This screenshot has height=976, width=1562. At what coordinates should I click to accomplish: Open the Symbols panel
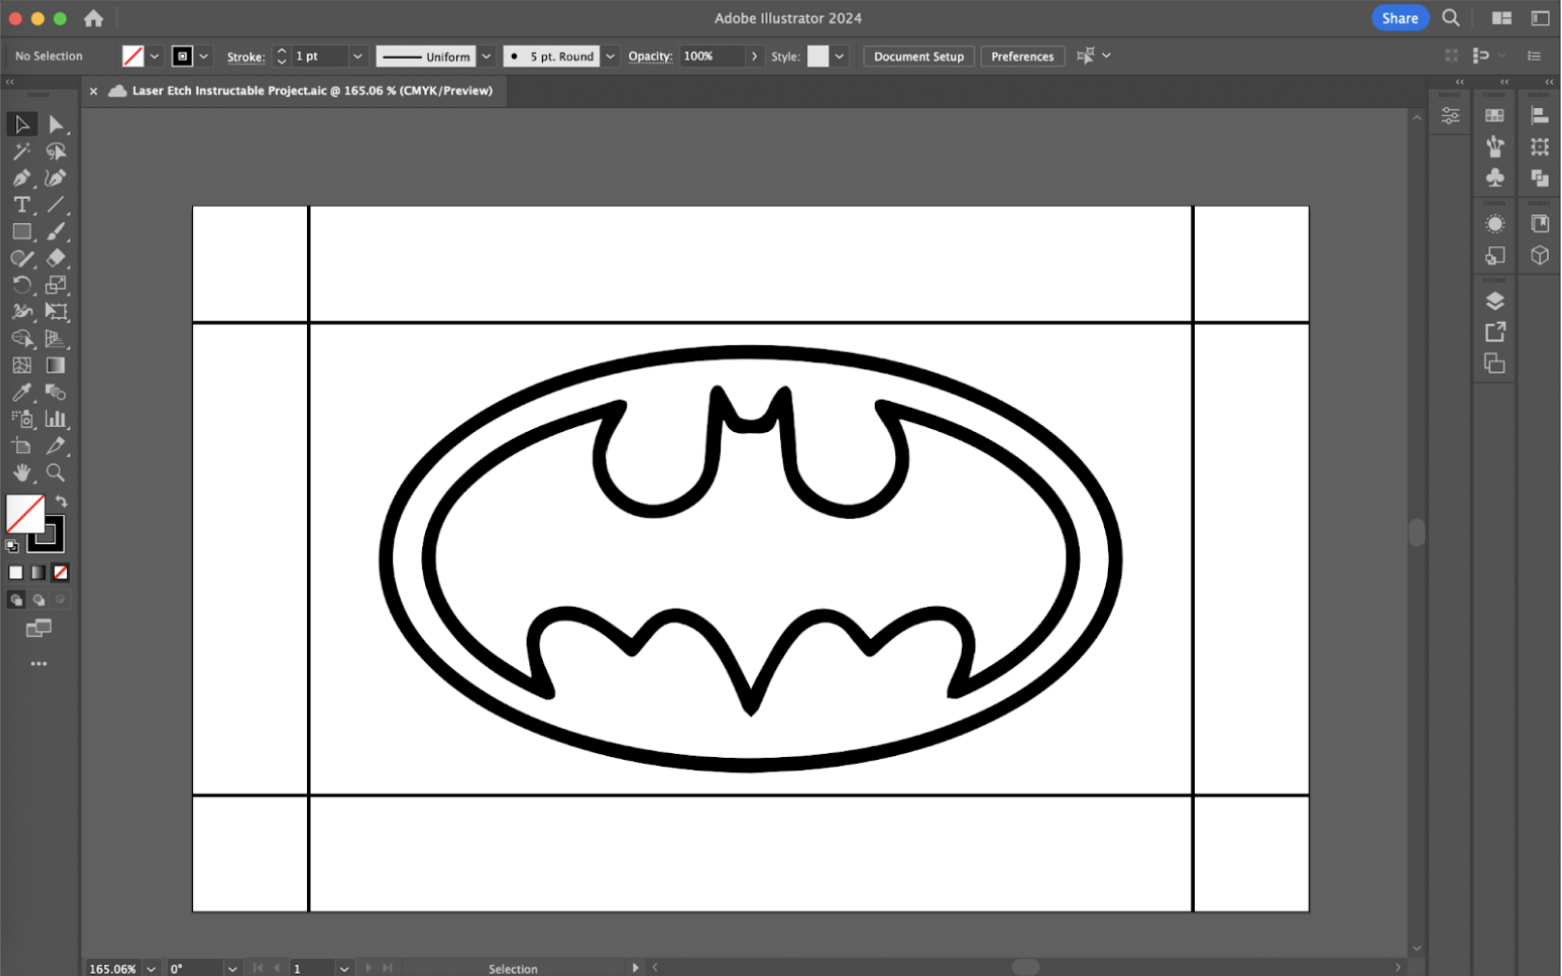click(1495, 178)
